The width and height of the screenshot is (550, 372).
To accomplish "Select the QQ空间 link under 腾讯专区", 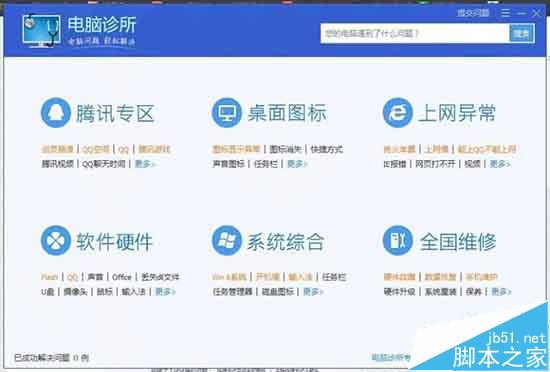I will (x=96, y=150).
